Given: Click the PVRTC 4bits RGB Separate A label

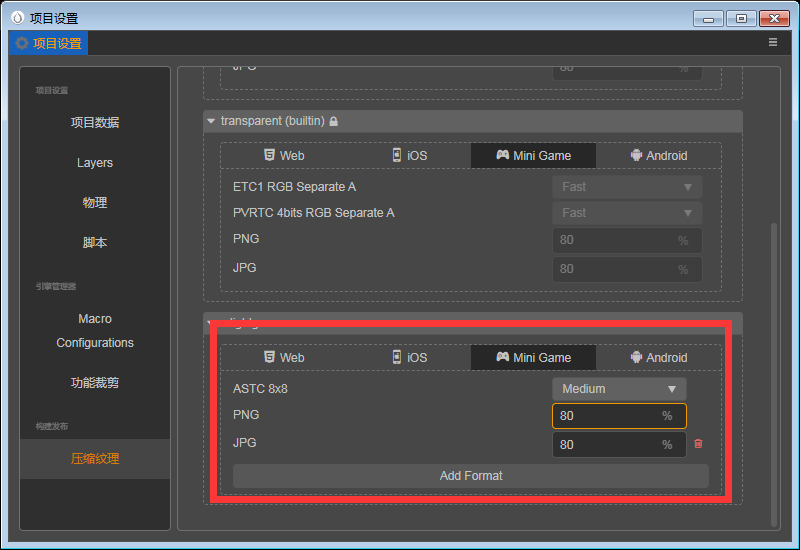Looking at the screenshot, I should click(x=314, y=213).
